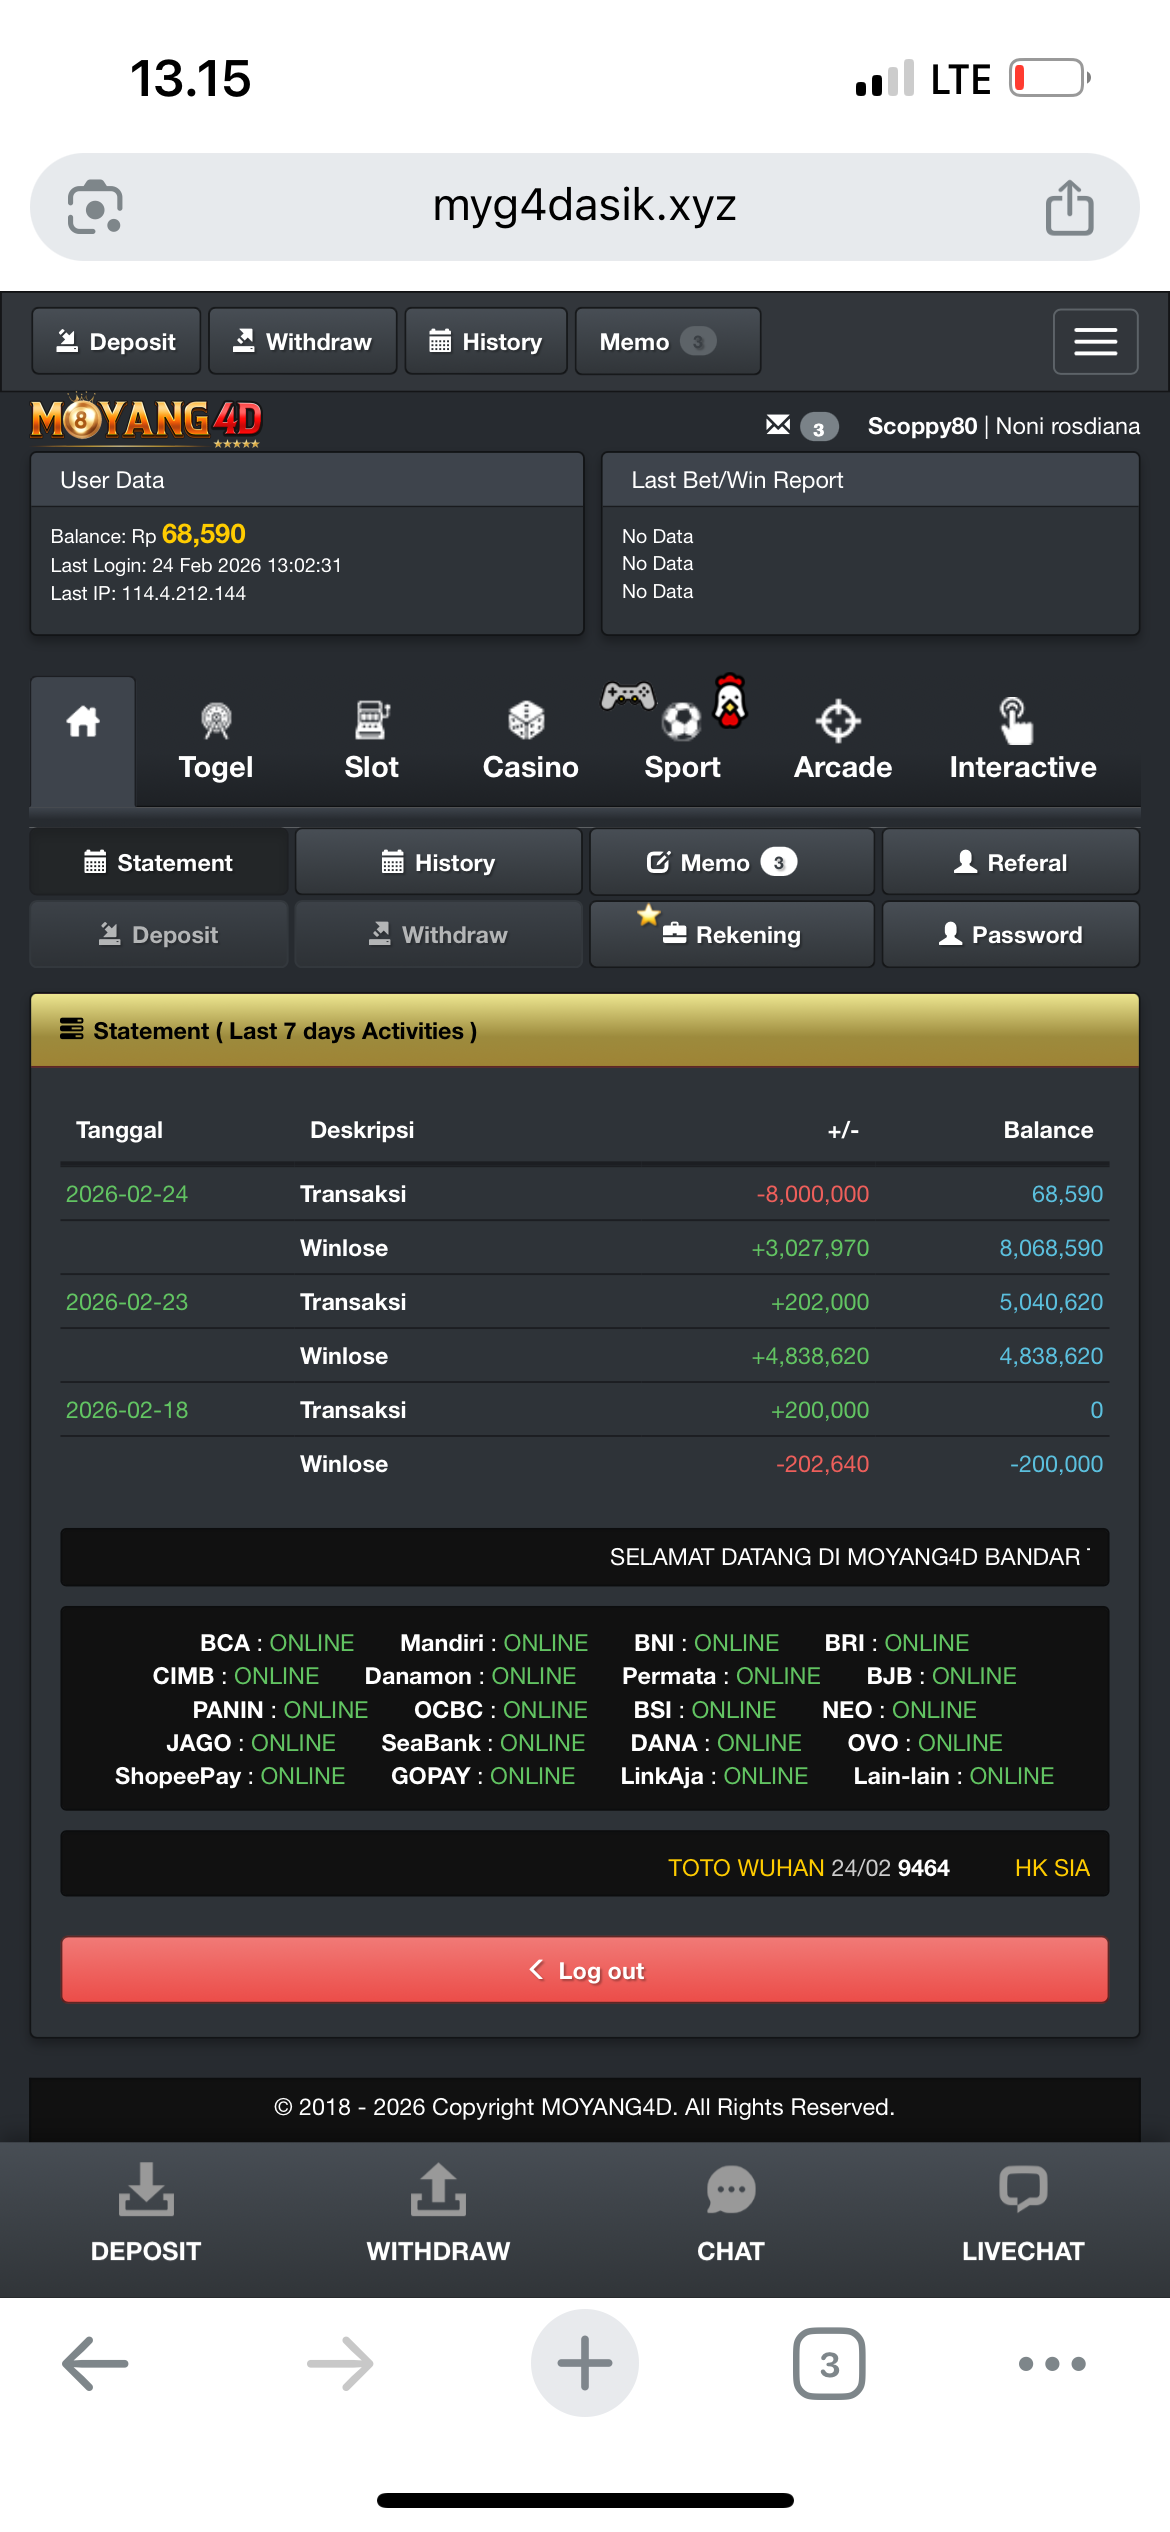Click the date 2026-02-23

tap(127, 1302)
